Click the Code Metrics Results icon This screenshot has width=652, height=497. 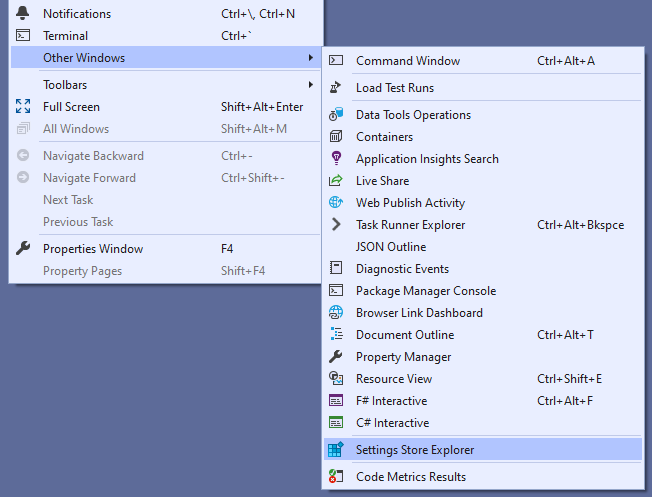(336, 476)
